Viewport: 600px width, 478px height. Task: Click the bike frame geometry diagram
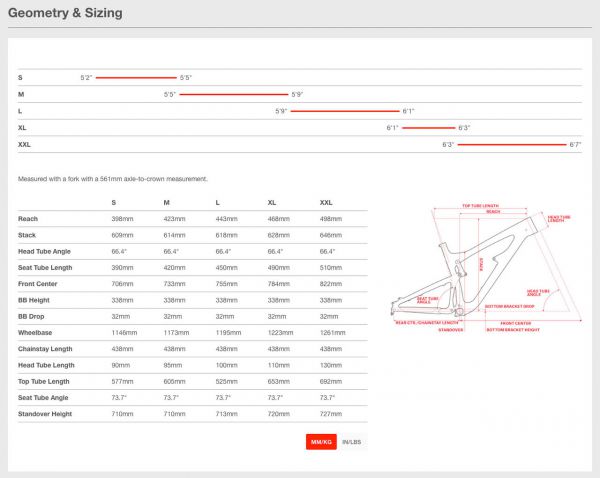[486, 270]
